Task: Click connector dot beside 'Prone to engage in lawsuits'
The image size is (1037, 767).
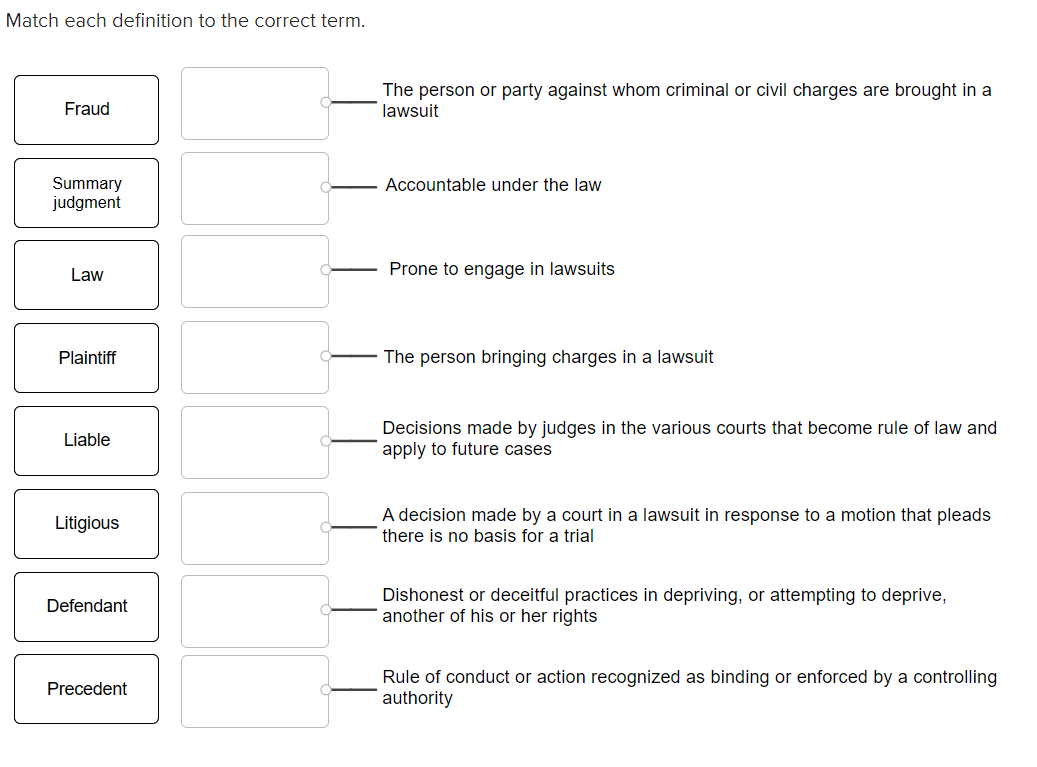Action: (325, 269)
